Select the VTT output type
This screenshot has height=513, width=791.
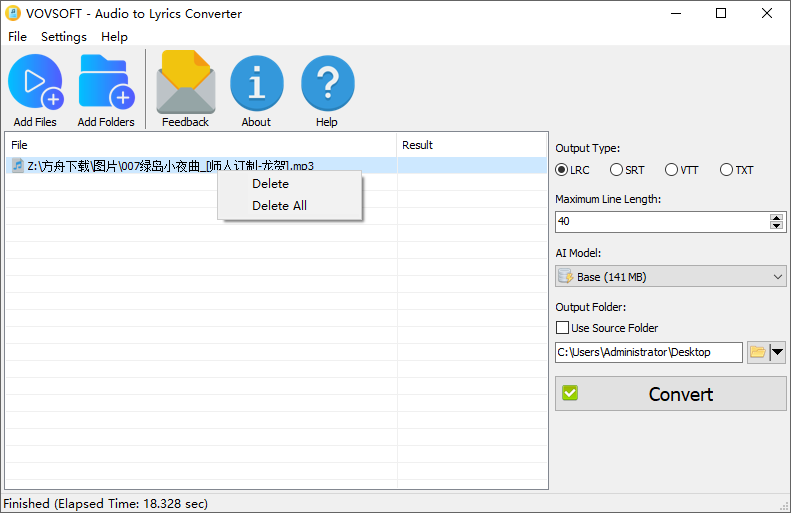pyautogui.click(x=682, y=170)
